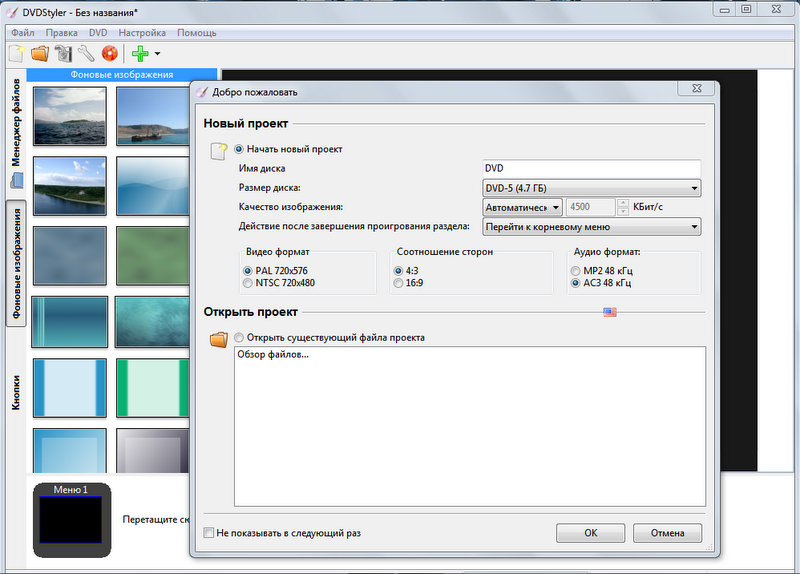Open the Правка menu
This screenshot has height=574, width=800.
62,33
